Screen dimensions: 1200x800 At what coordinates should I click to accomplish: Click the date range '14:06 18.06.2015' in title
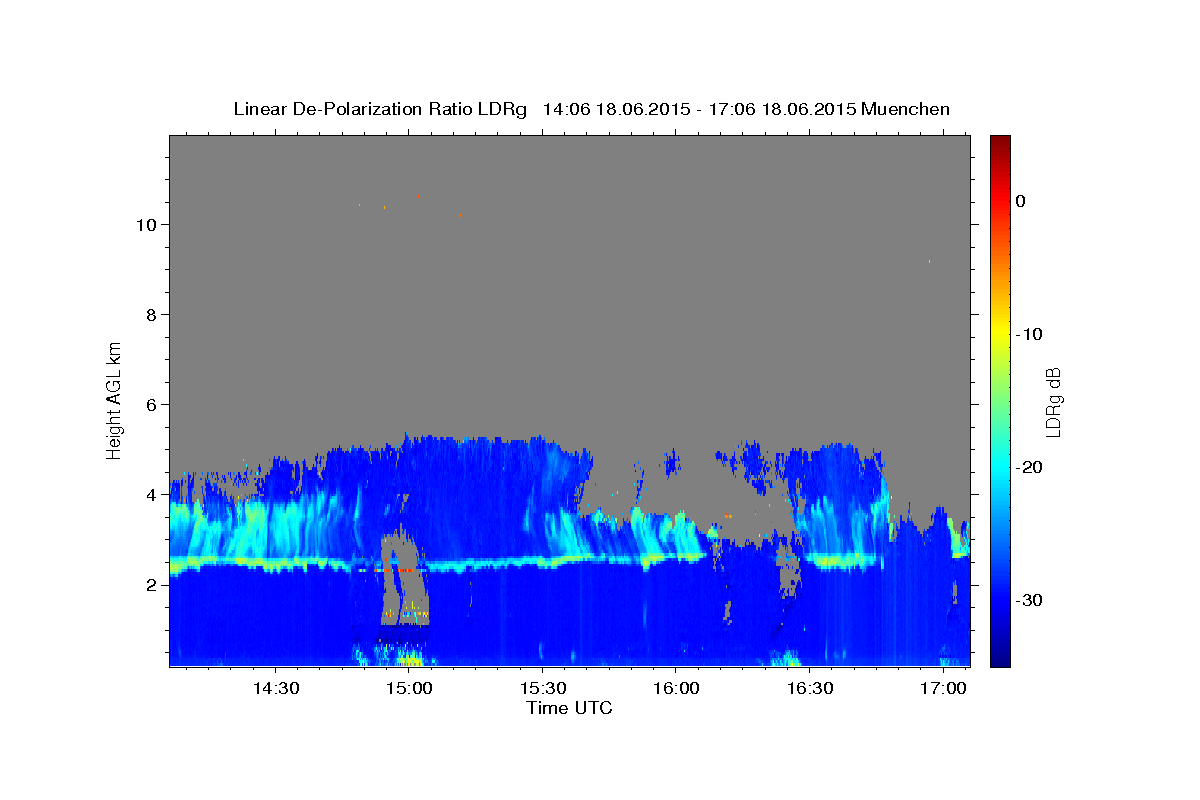point(616,109)
